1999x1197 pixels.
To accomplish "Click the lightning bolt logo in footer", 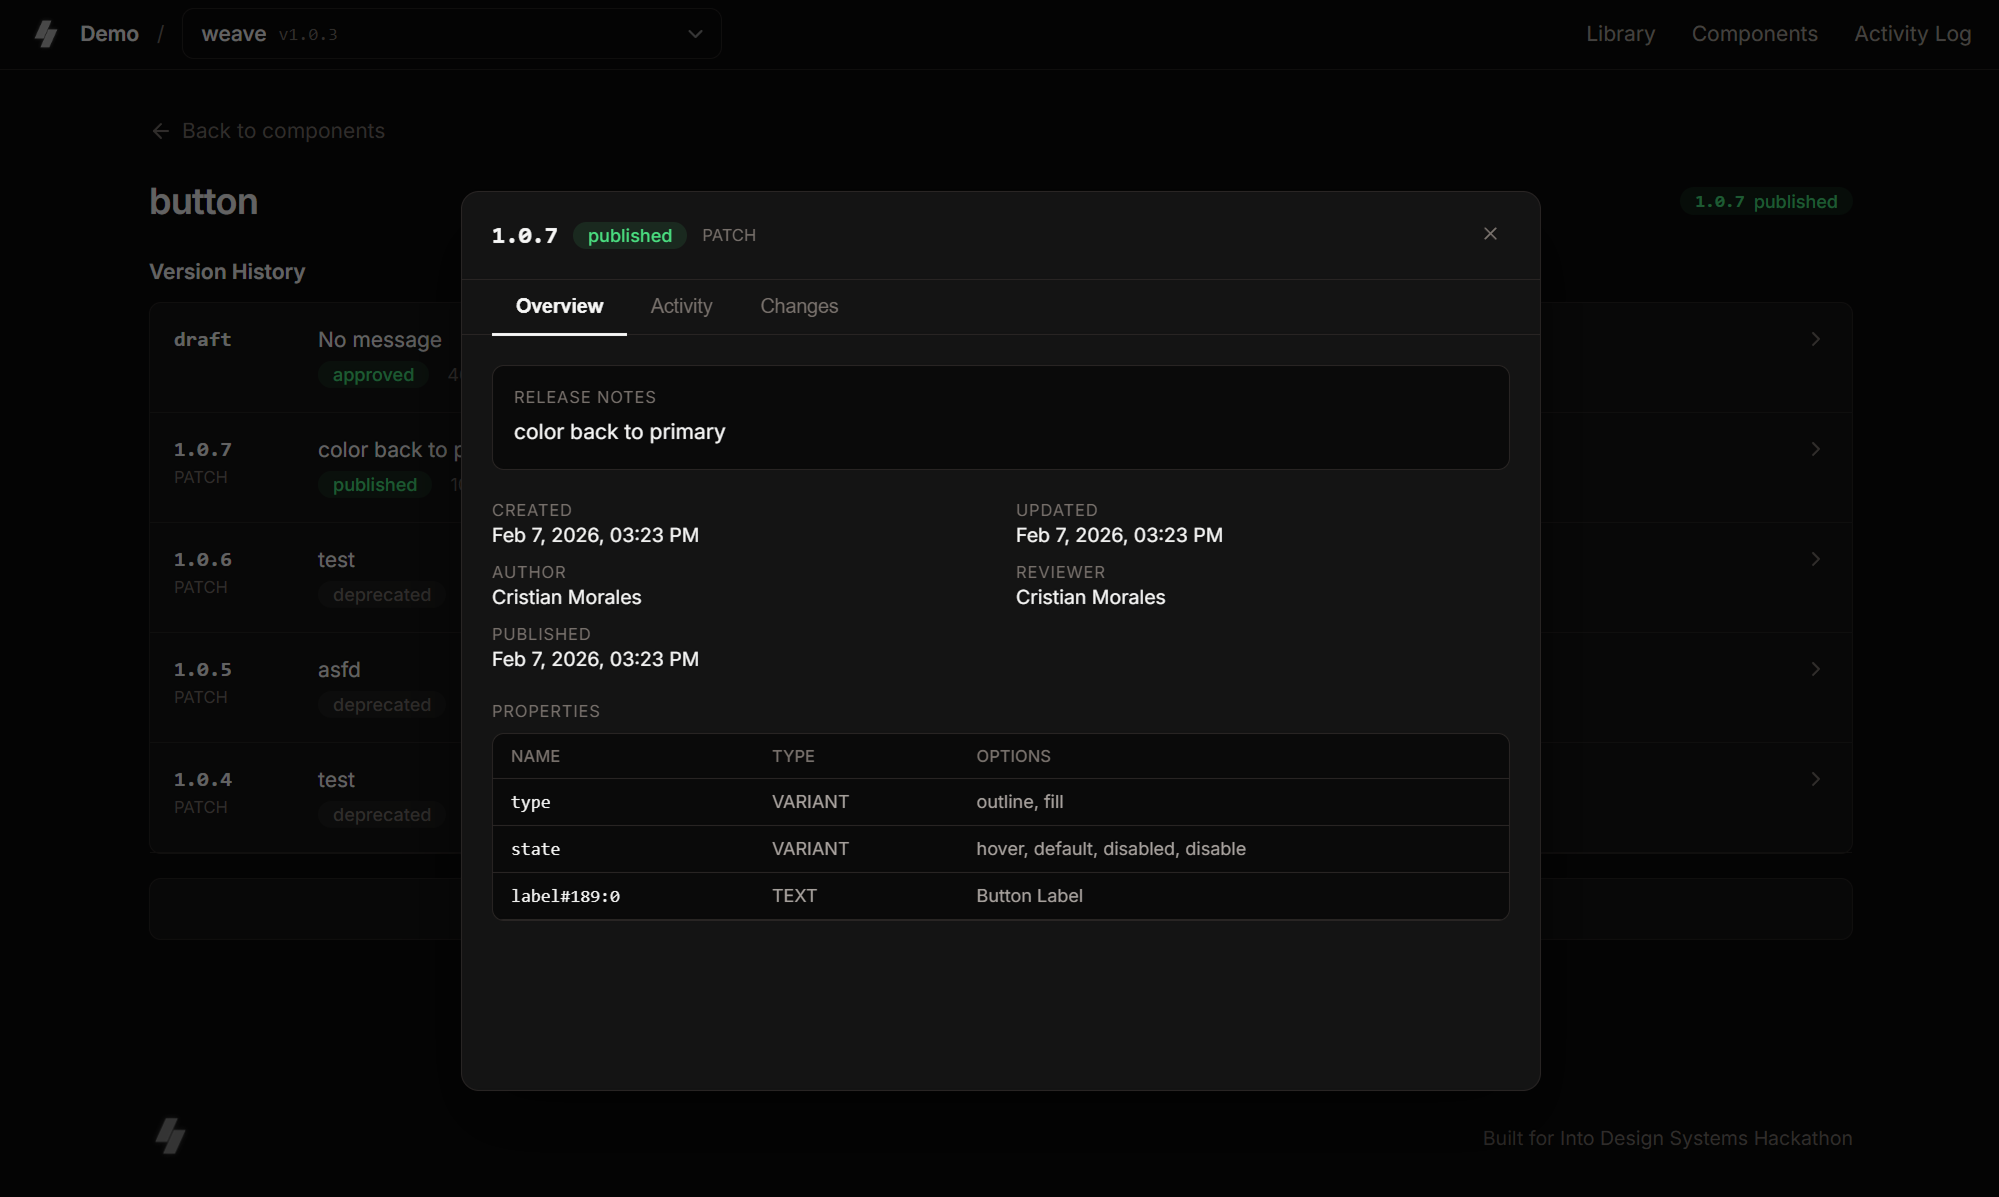I will coord(171,1136).
